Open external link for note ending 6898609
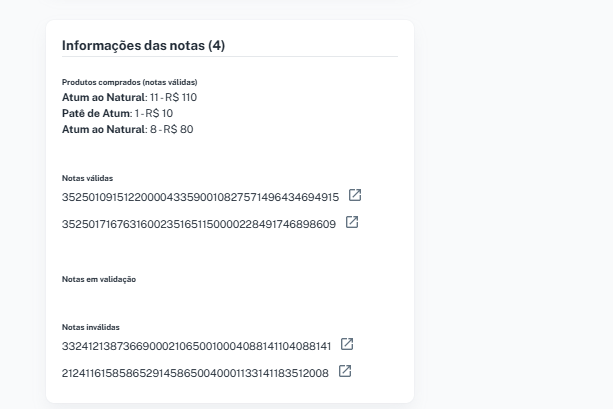Screen dimensions: 613x409 coord(352,222)
